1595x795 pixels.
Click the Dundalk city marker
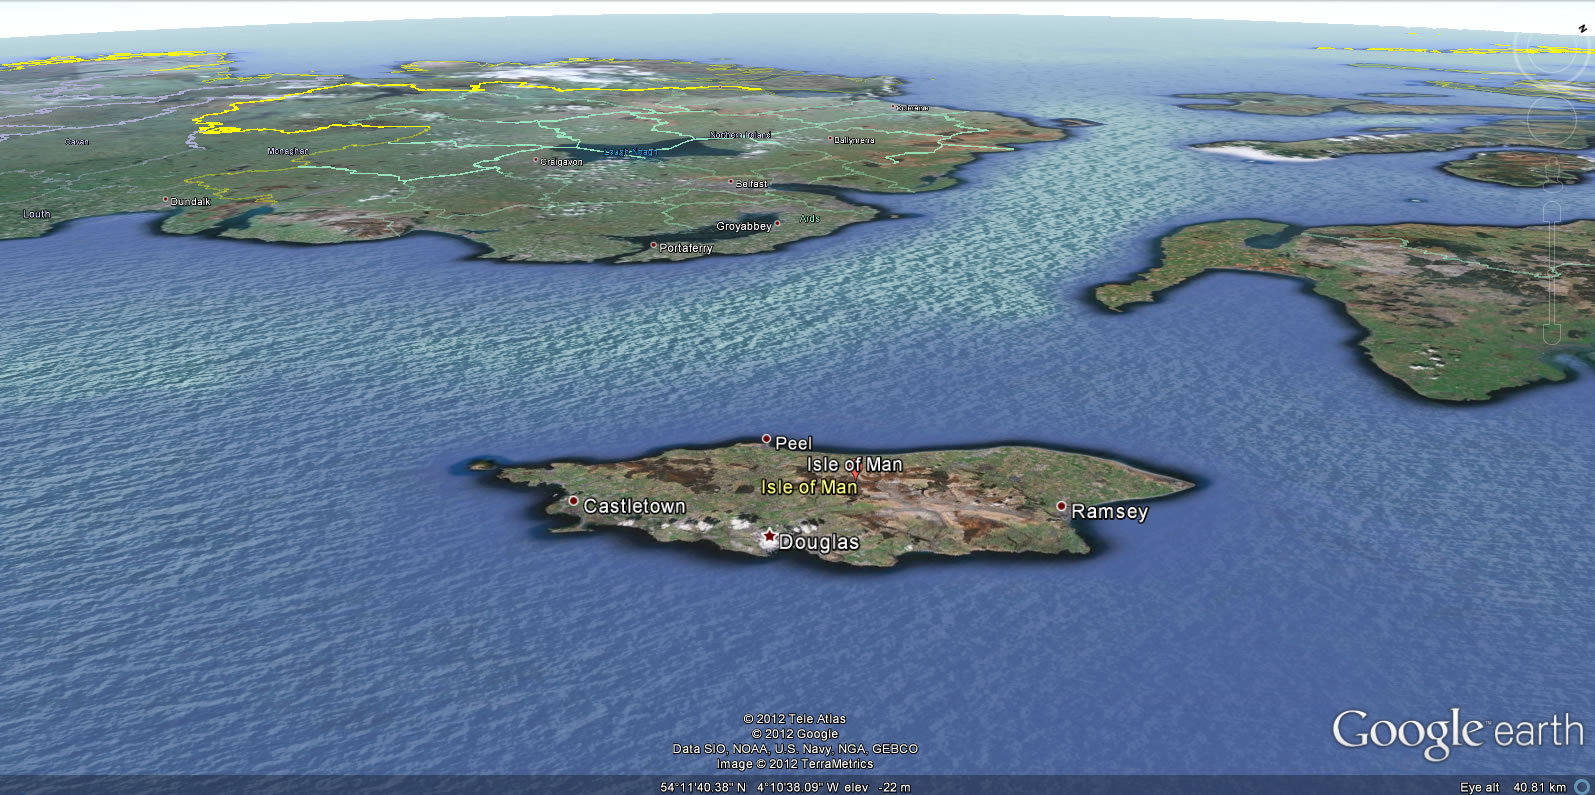click(x=166, y=200)
